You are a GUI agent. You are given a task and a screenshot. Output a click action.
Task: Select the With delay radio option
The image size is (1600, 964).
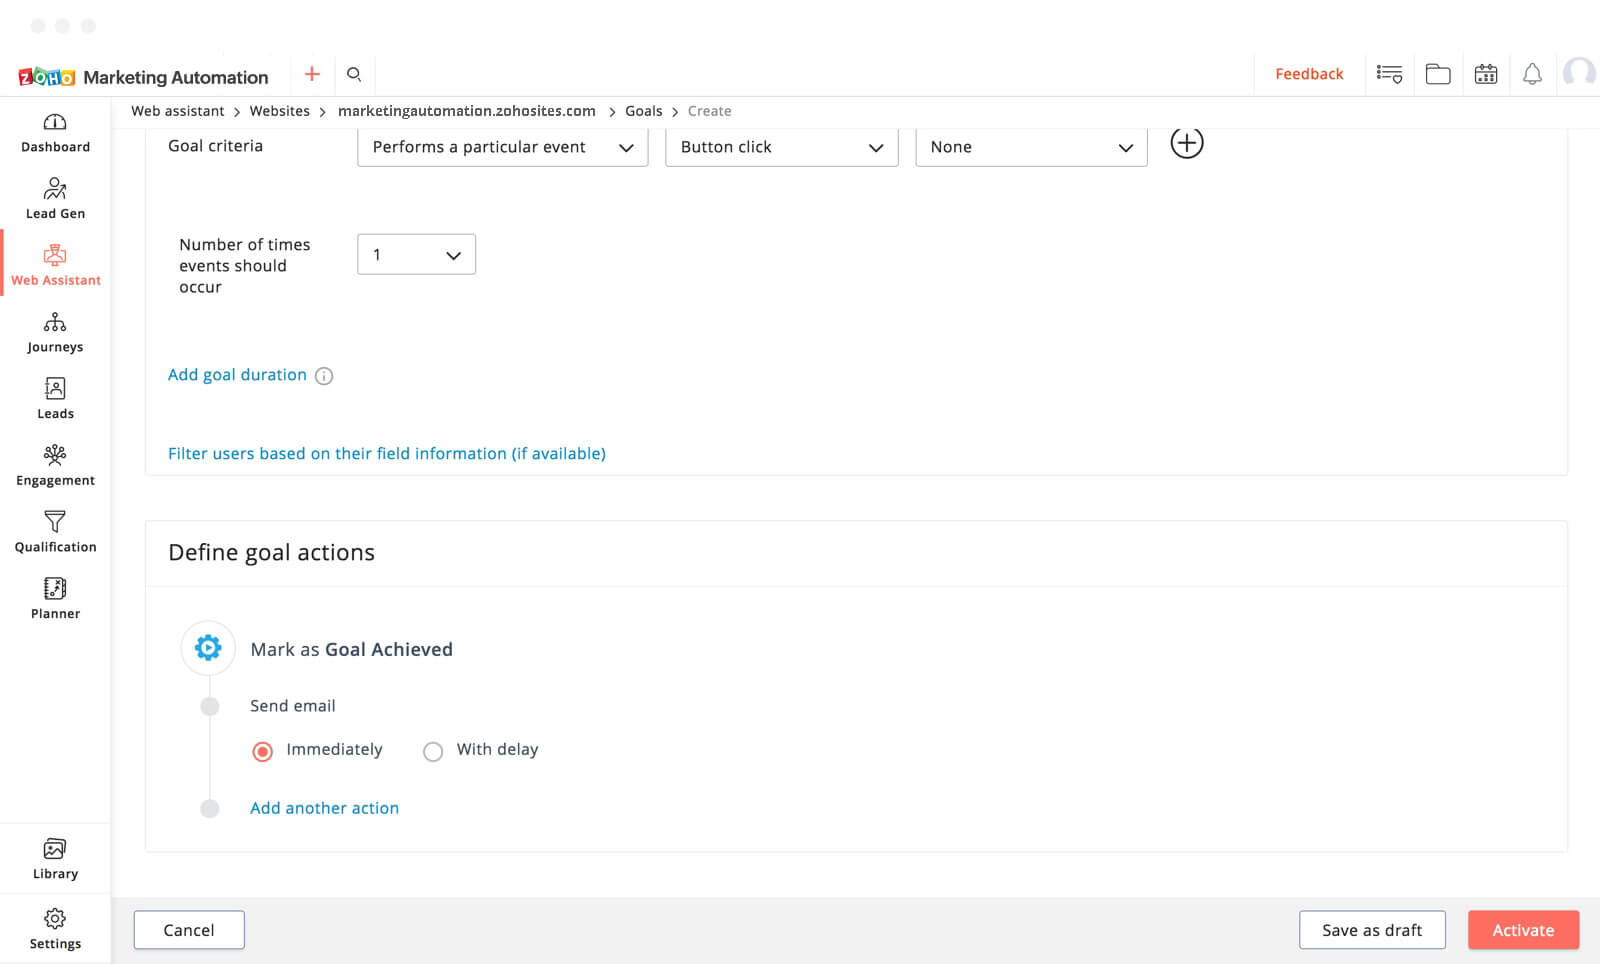[x=433, y=751]
